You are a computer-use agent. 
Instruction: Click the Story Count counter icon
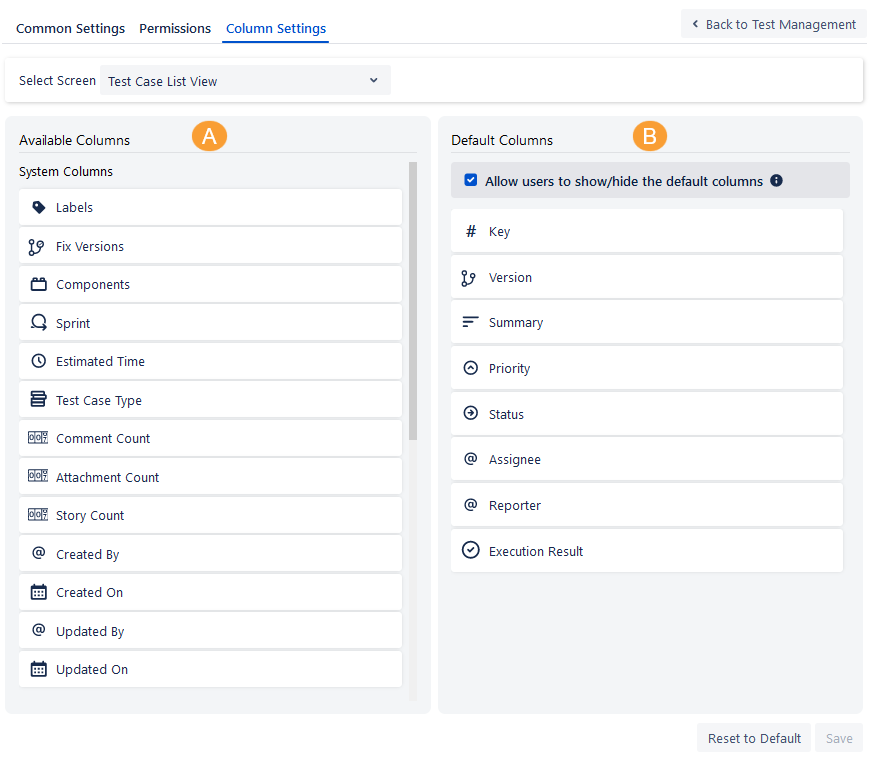[x=38, y=515]
